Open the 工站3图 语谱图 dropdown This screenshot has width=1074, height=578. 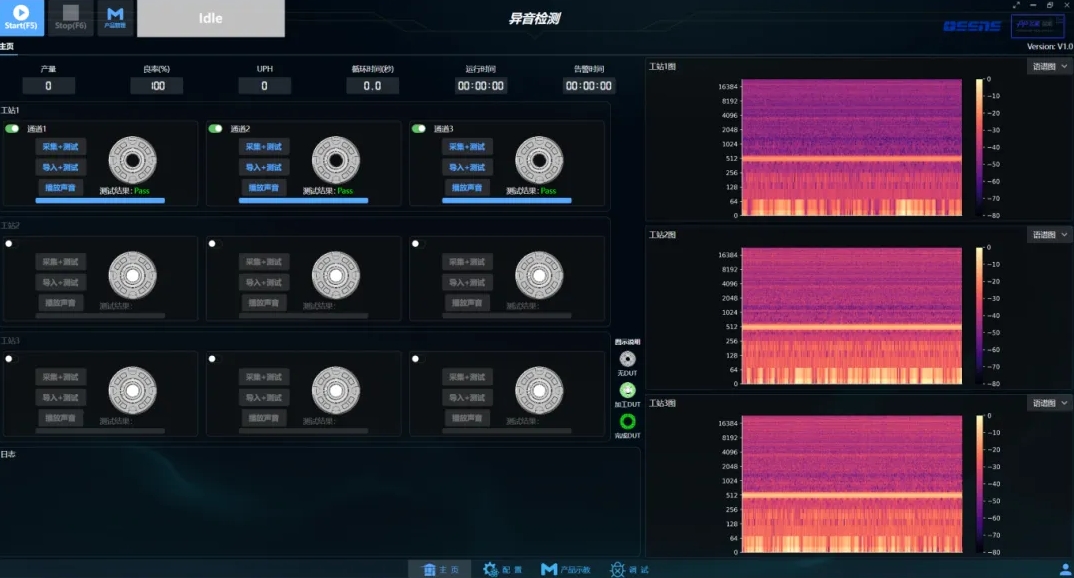(1049, 403)
